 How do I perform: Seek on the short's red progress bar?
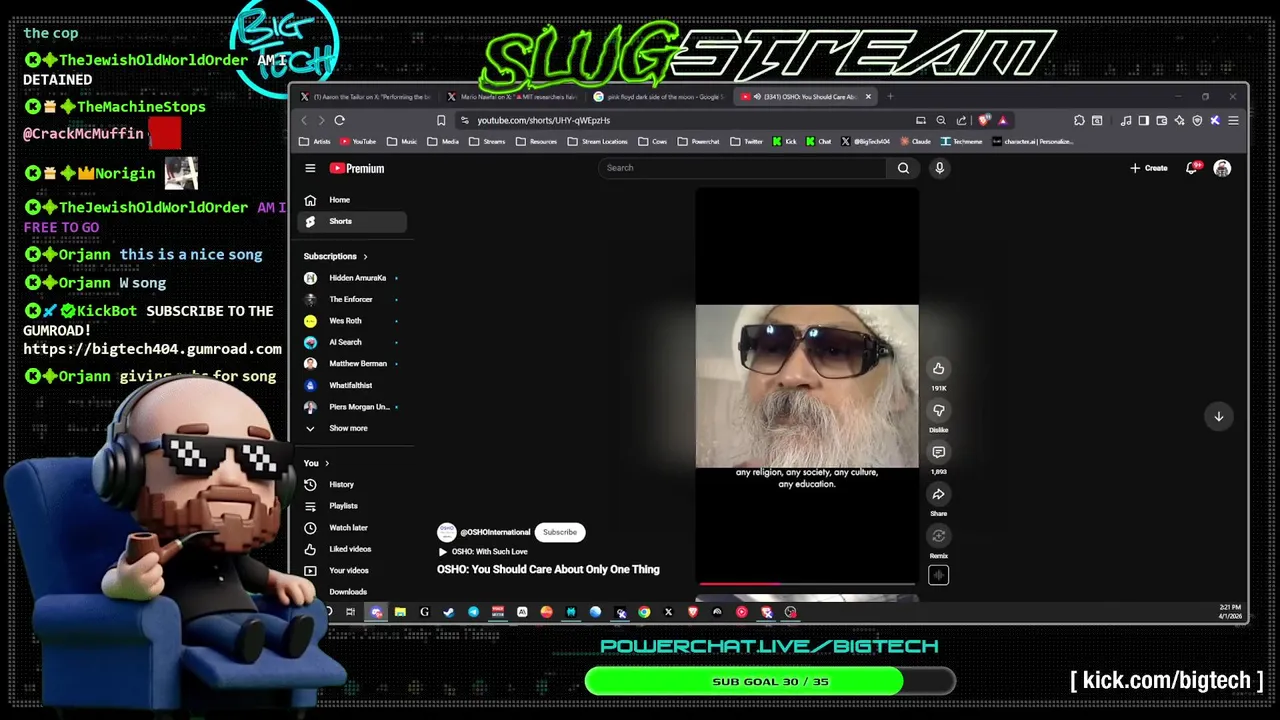(x=807, y=583)
